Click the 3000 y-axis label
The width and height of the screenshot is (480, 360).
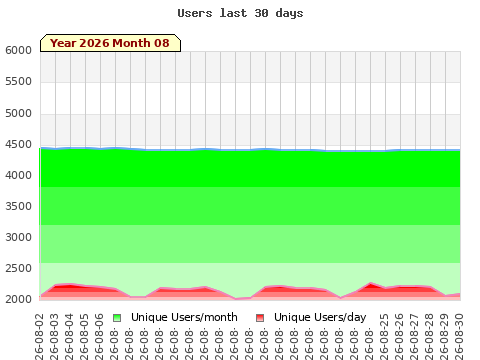tap(18, 237)
